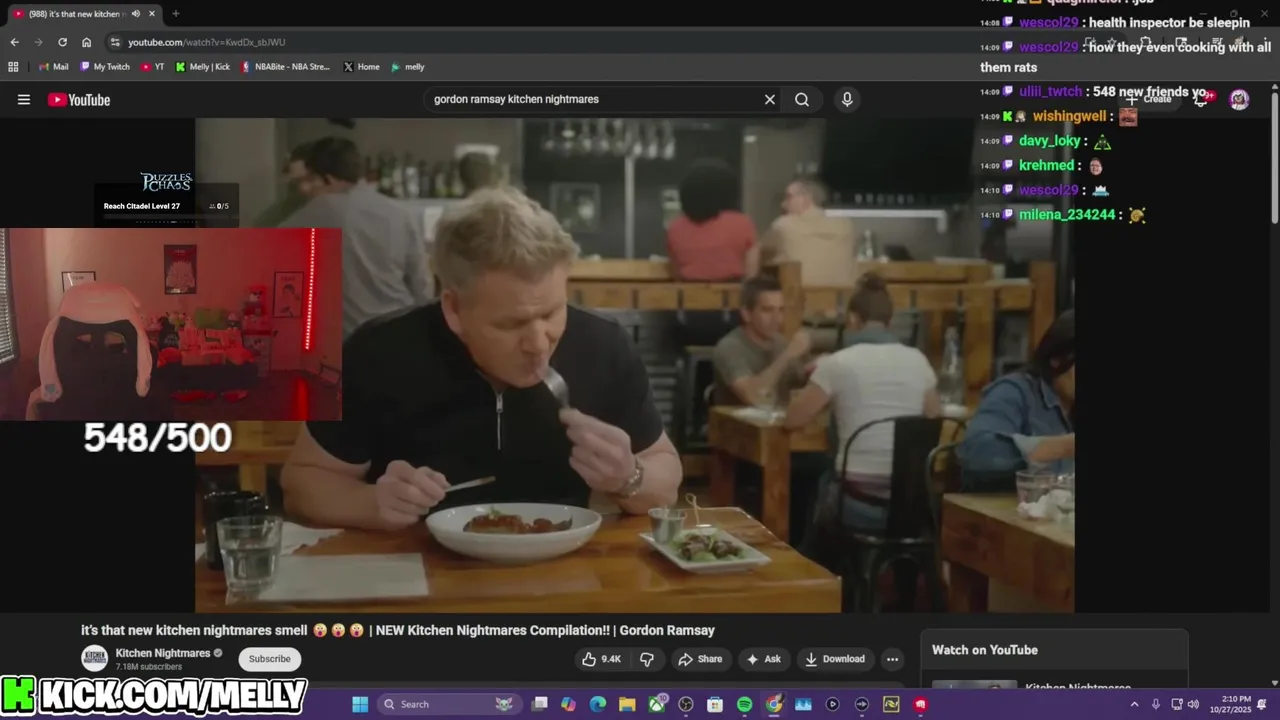The image size is (1280, 720).
Task: Open Microsoft Edge from the taskbar
Action: (598, 704)
